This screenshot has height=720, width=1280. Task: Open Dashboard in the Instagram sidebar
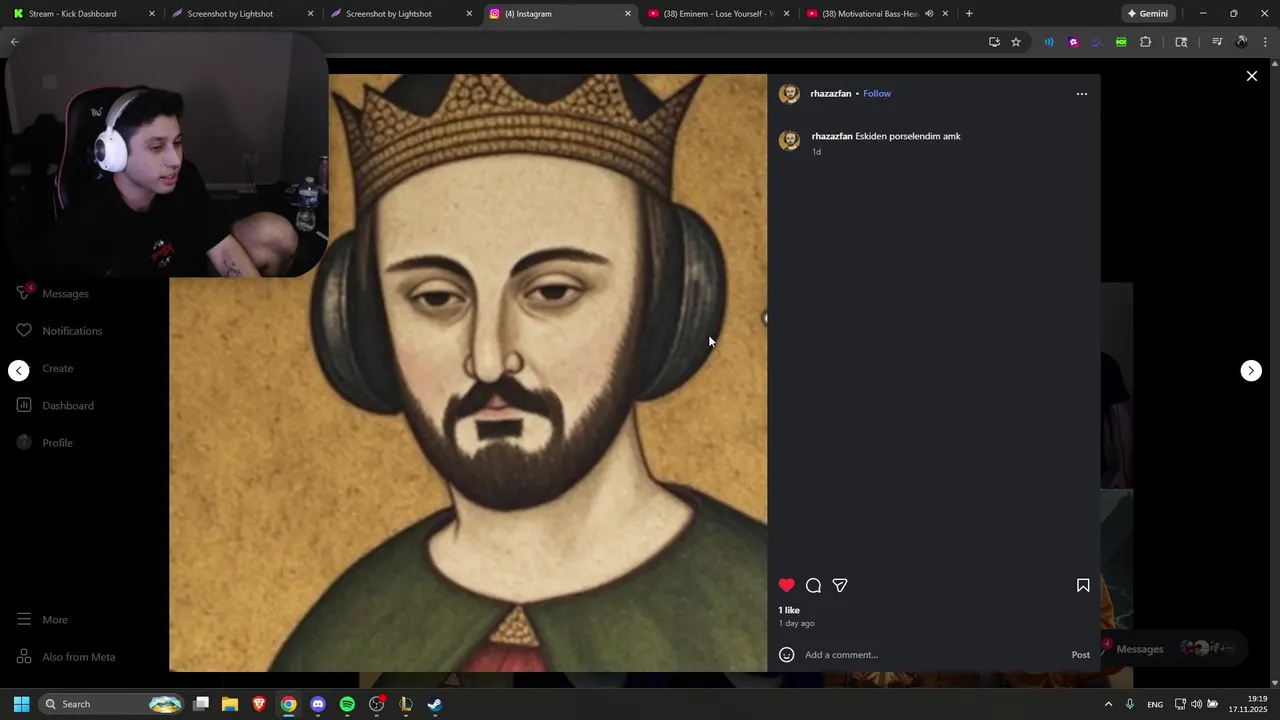(x=56, y=406)
